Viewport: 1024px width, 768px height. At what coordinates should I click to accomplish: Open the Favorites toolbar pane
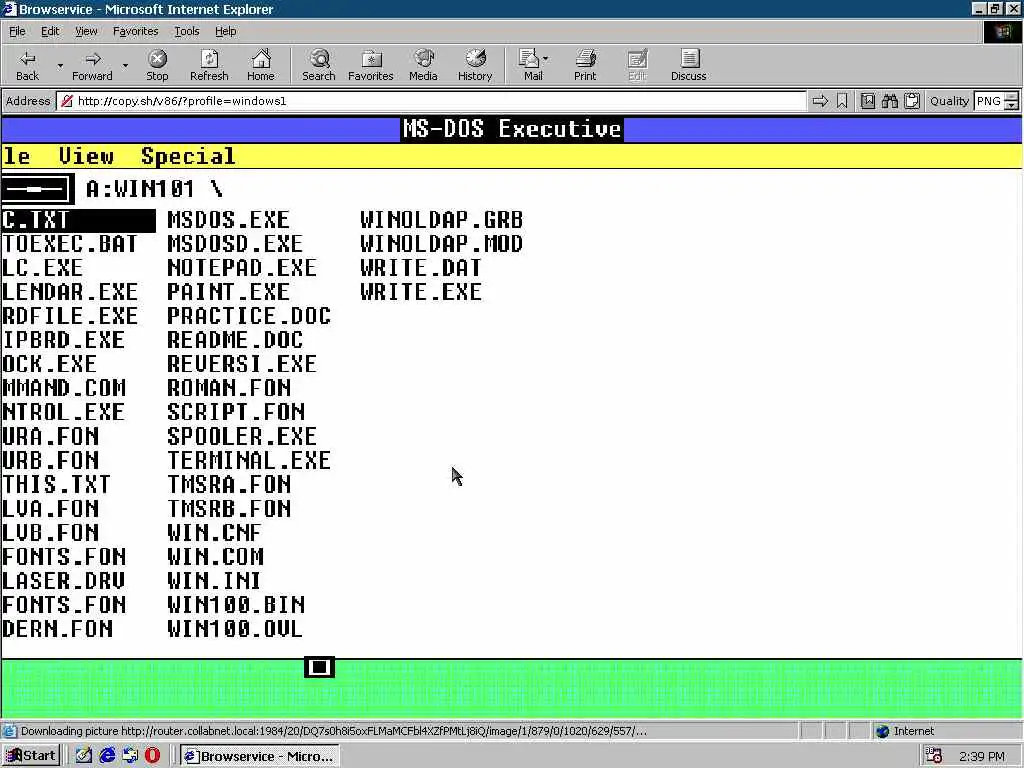click(371, 65)
